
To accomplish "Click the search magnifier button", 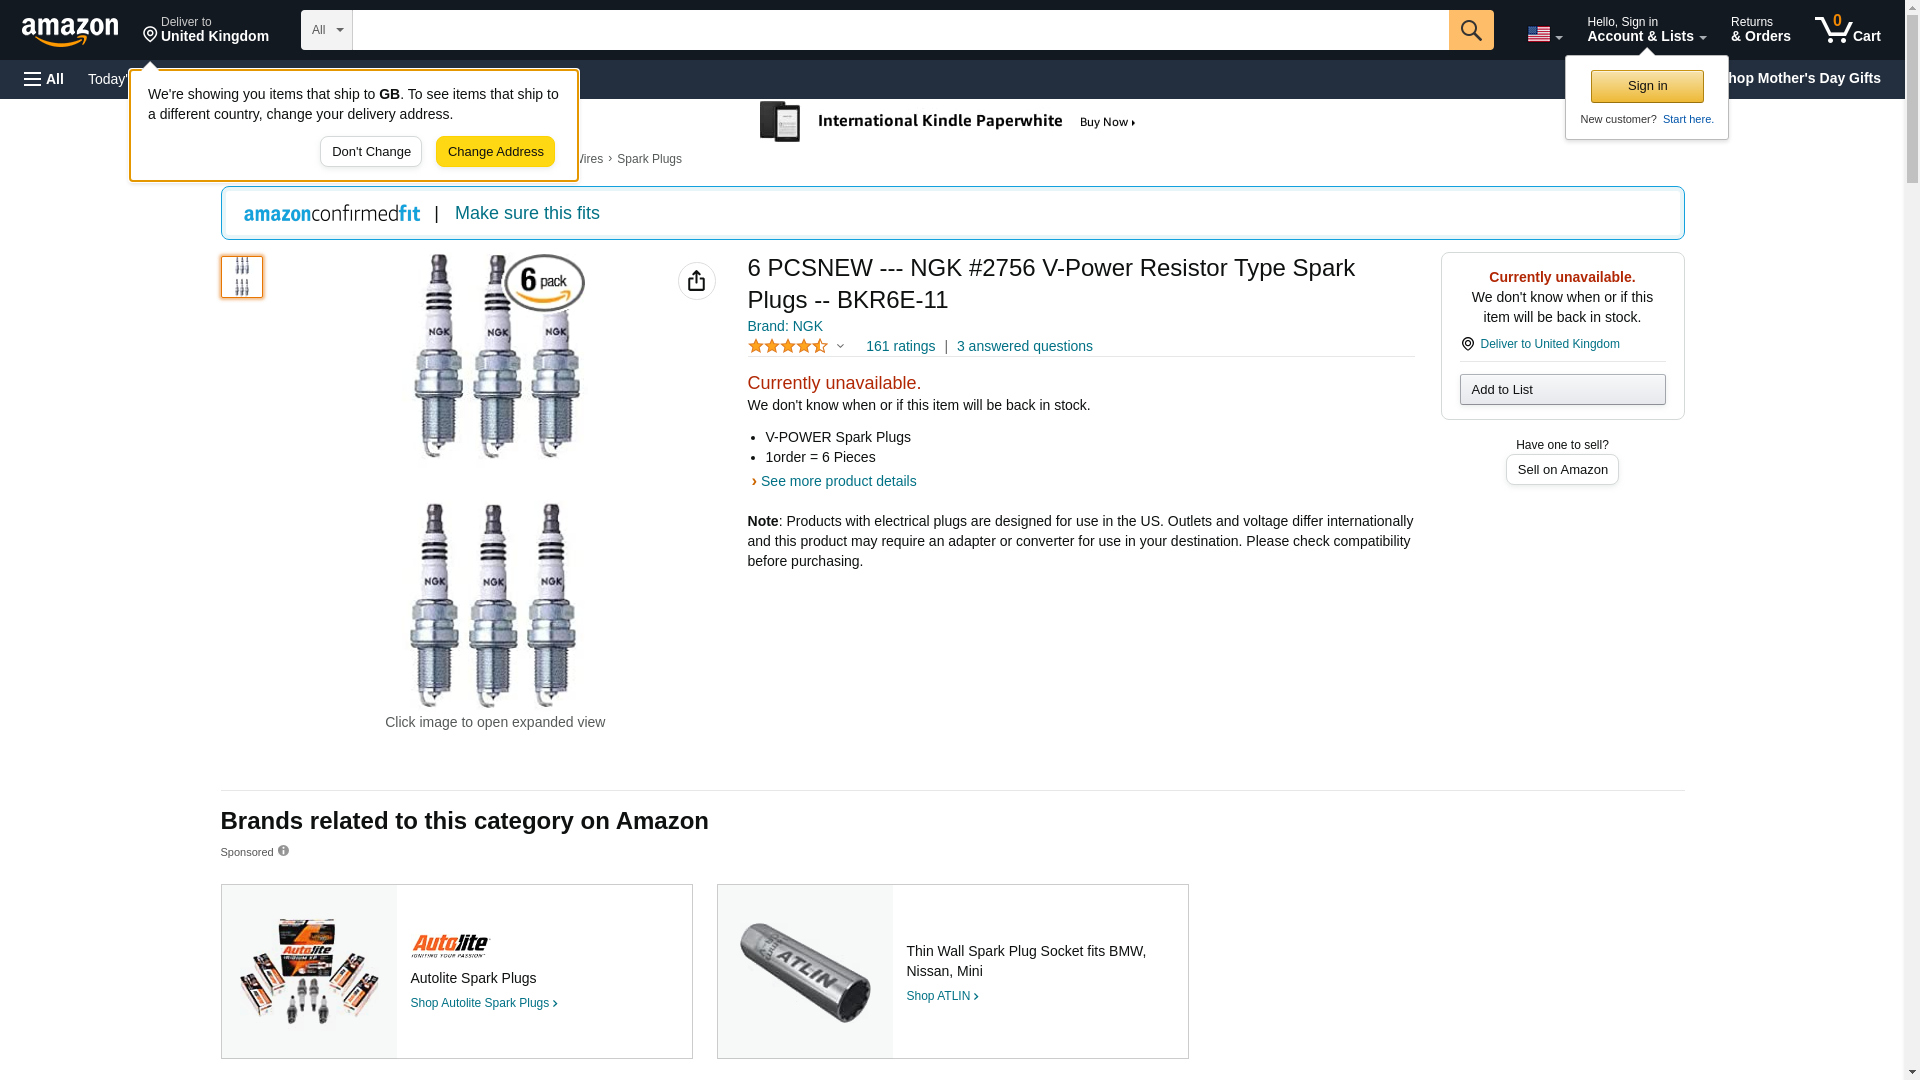I will tap(1470, 30).
